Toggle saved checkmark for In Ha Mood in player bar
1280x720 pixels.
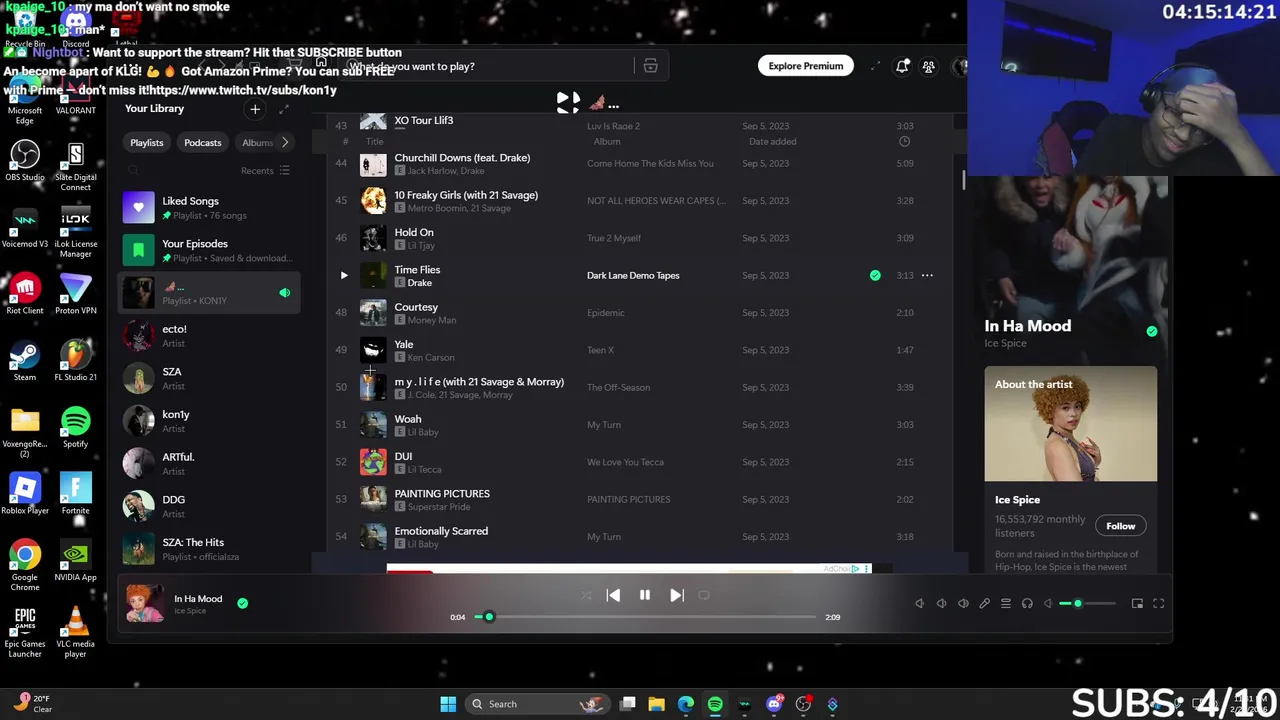click(x=242, y=603)
